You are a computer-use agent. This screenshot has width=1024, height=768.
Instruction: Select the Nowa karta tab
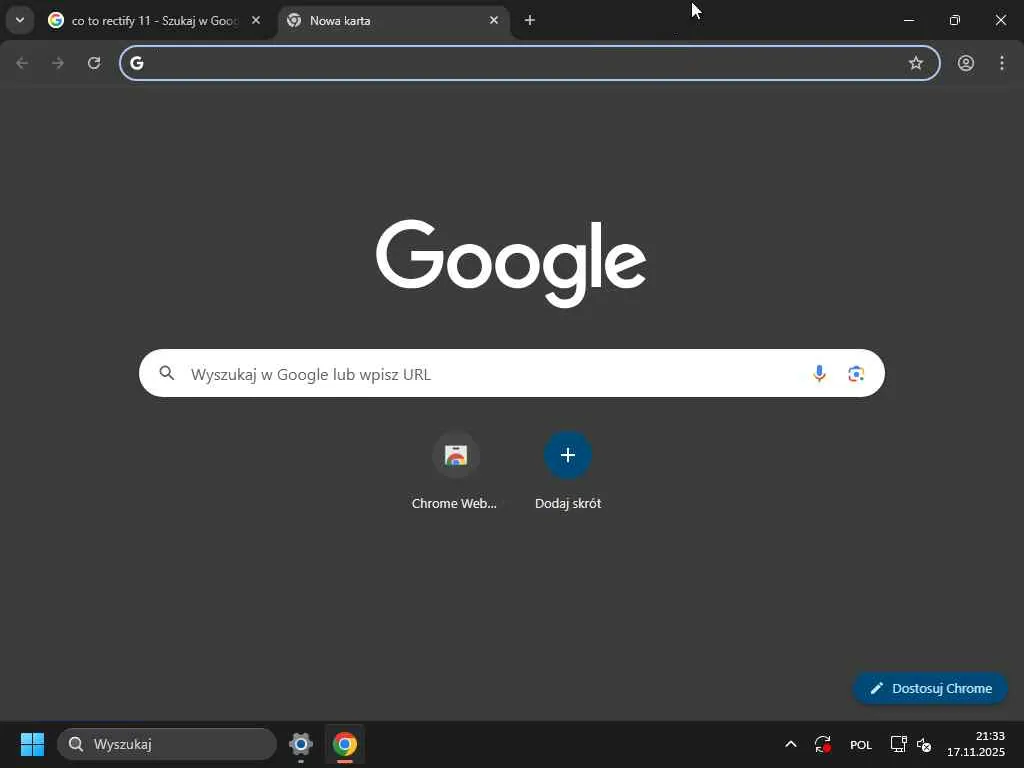pos(394,21)
